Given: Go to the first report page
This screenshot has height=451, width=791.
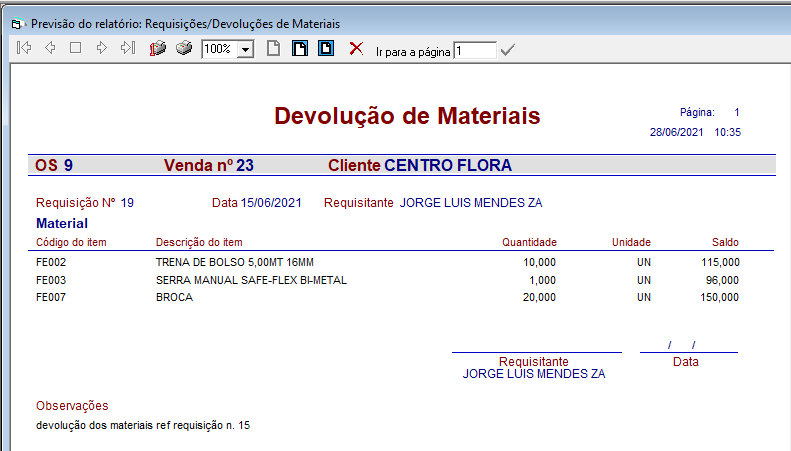Looking at the screenshot, I should pos(25,48).
